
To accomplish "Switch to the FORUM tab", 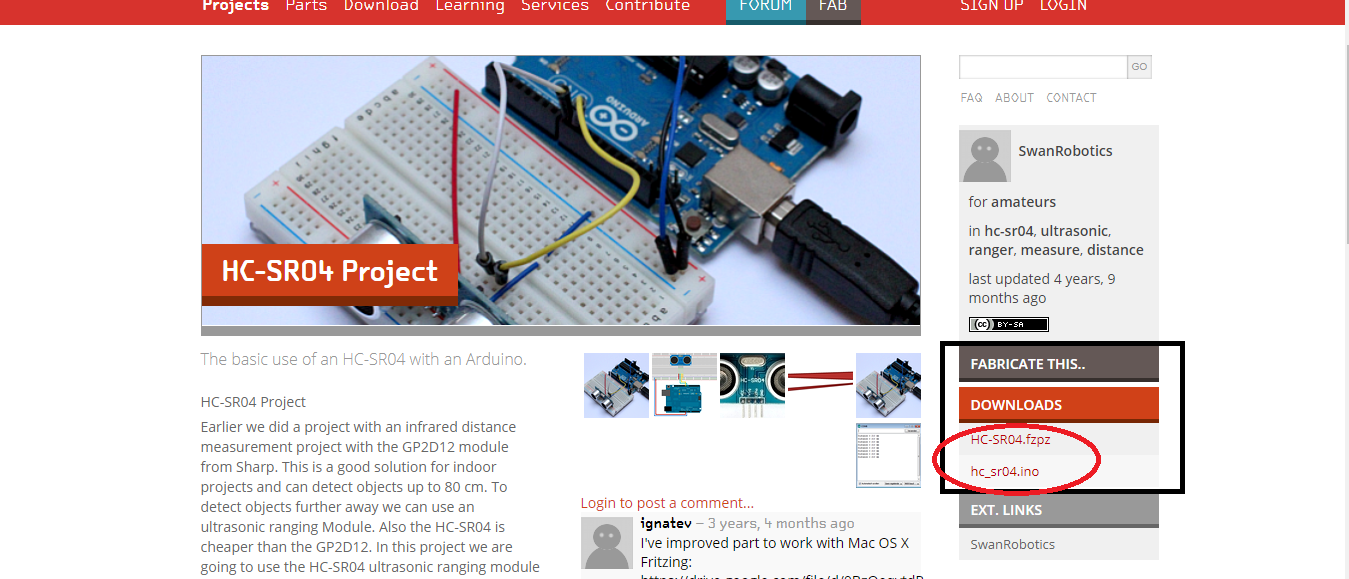I will click(x=765, y=6).
